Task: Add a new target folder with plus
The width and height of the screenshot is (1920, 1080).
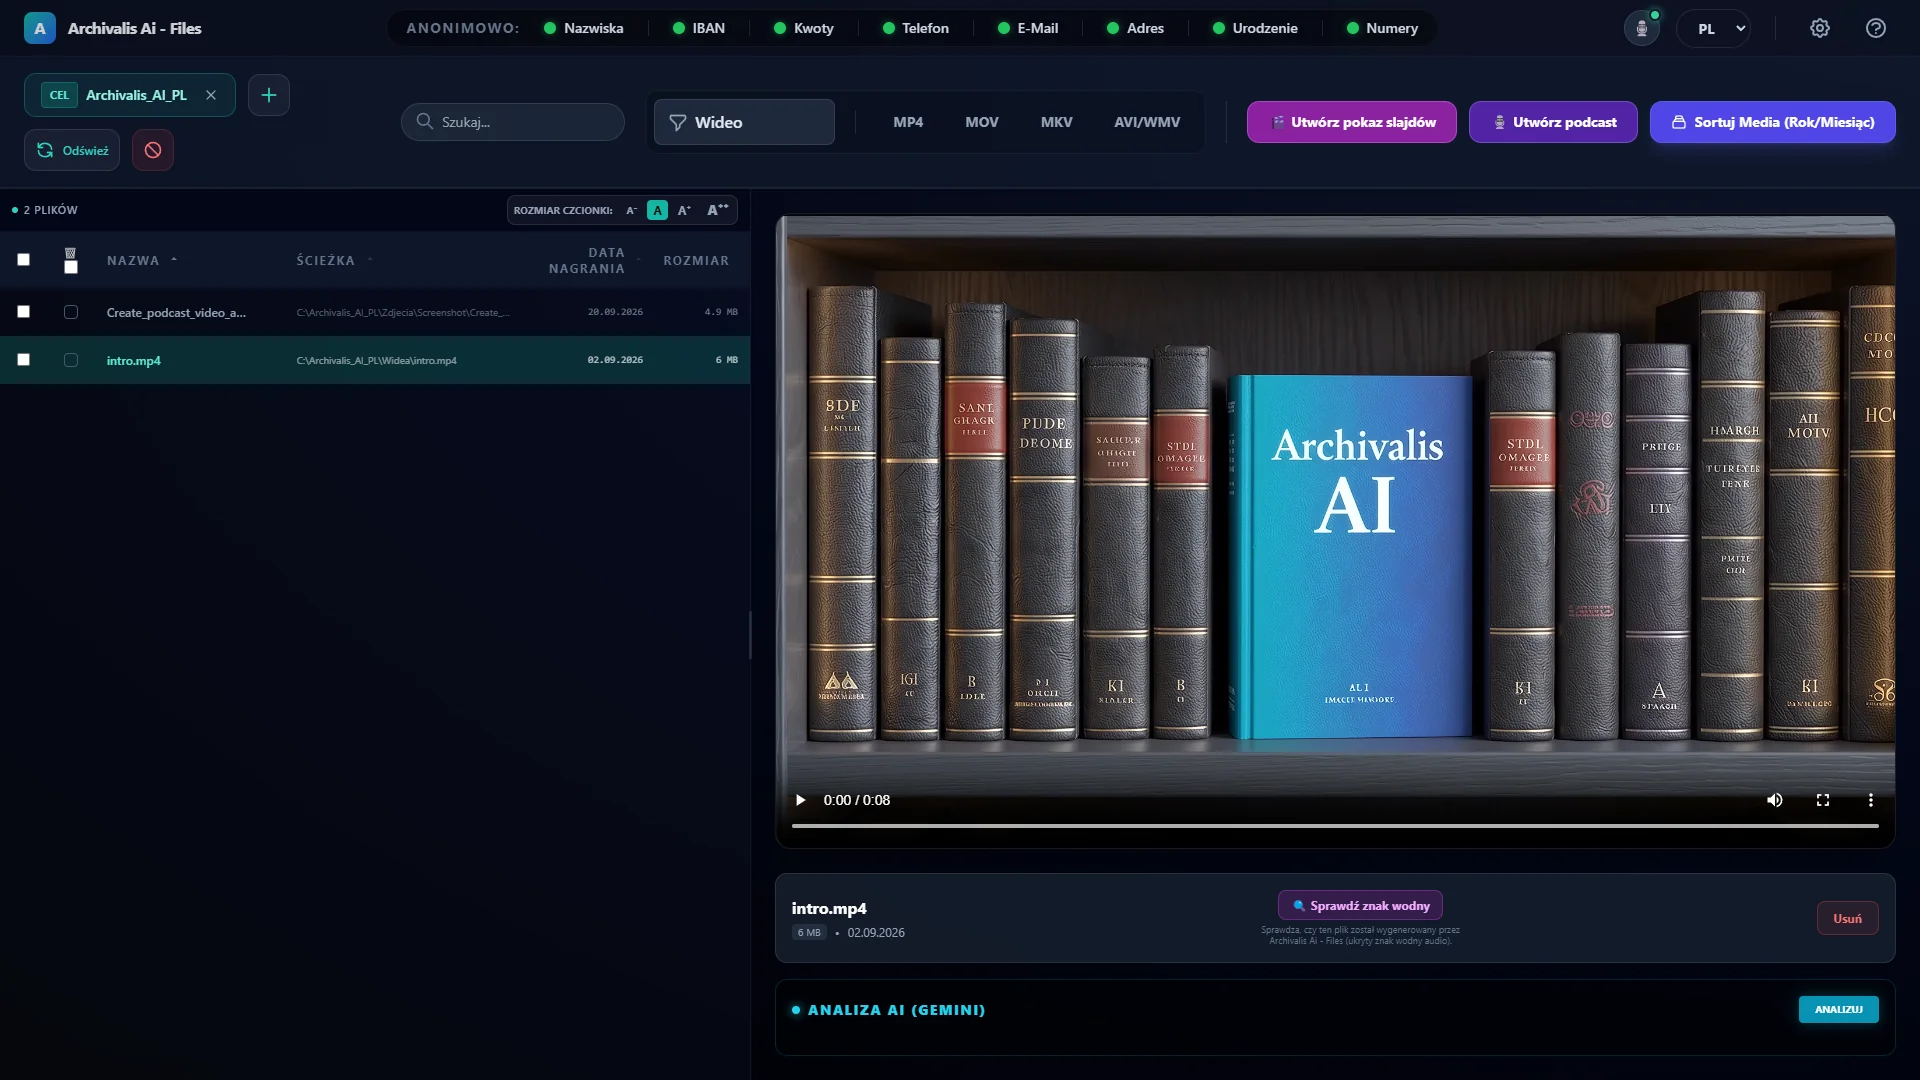Action: tap(269, 95)
